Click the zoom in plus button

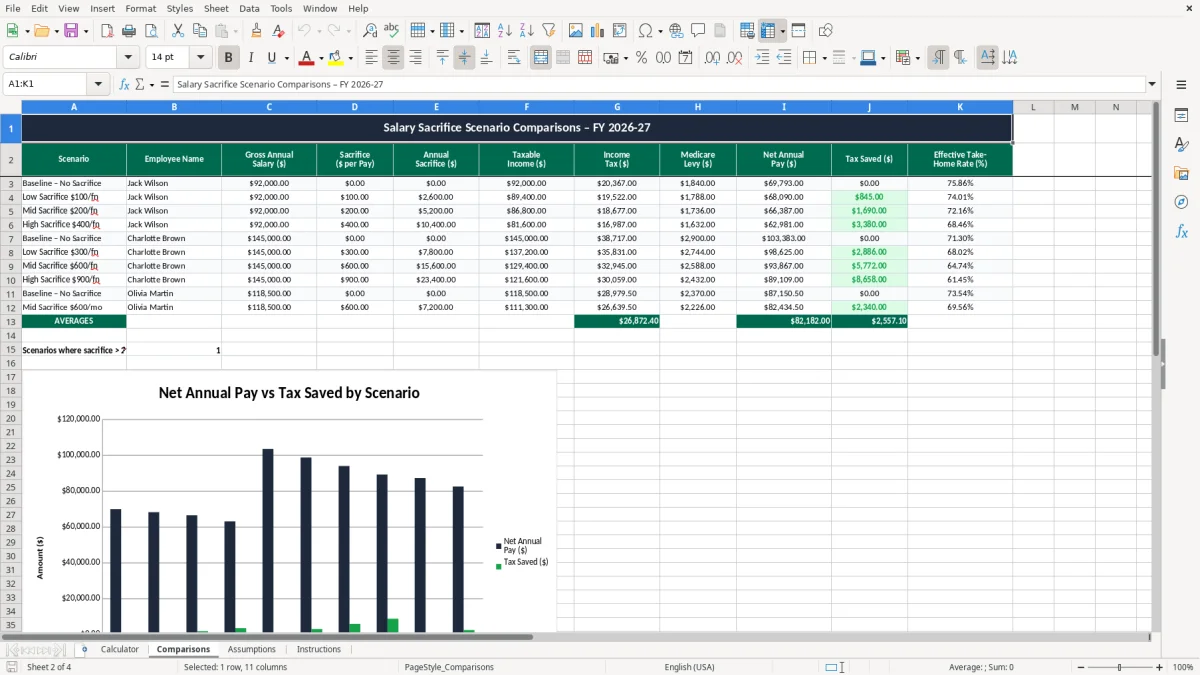(1160, 667)
